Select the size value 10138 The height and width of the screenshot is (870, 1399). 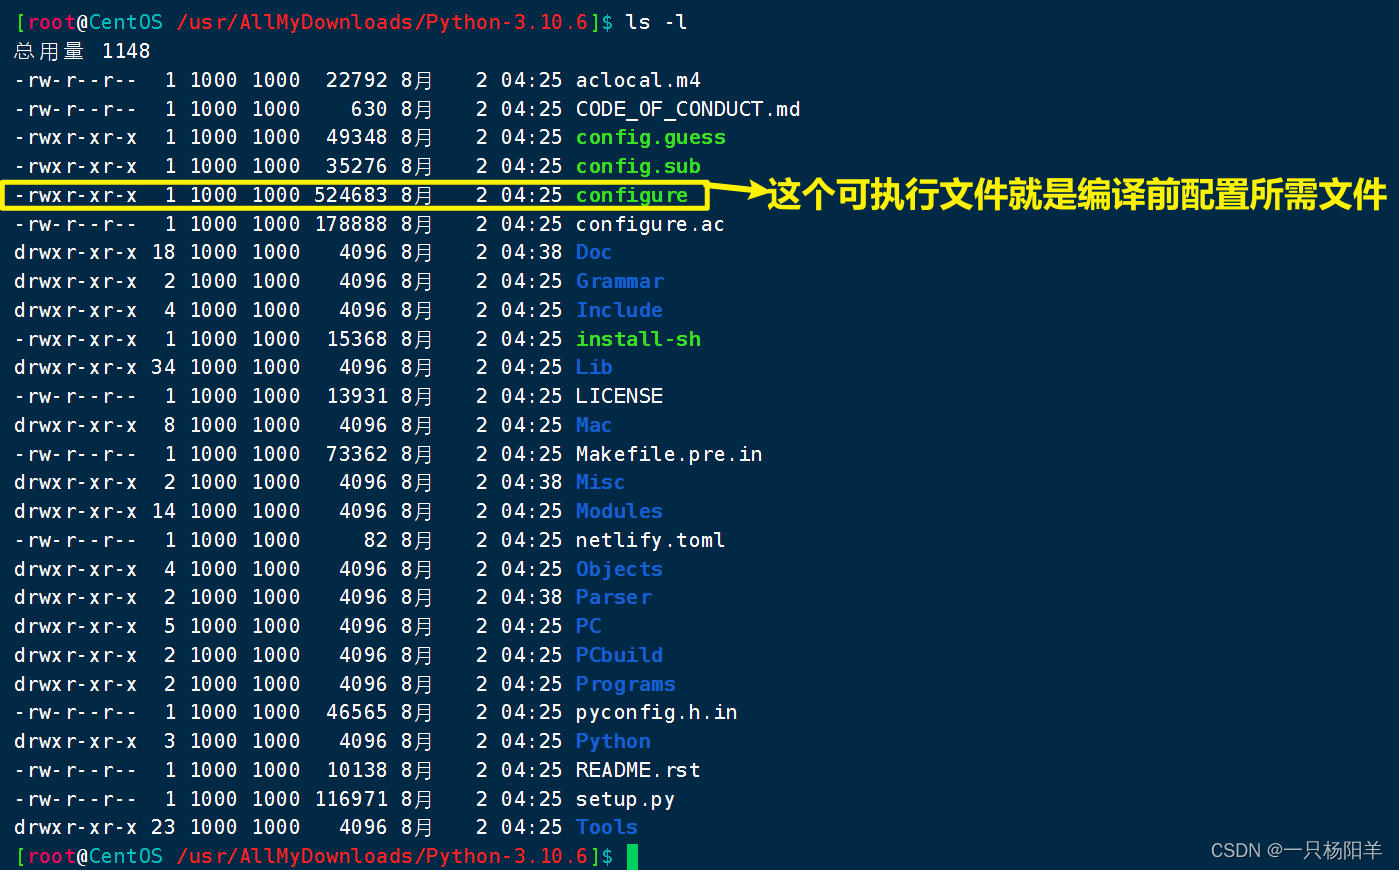[x=357, y=771]
